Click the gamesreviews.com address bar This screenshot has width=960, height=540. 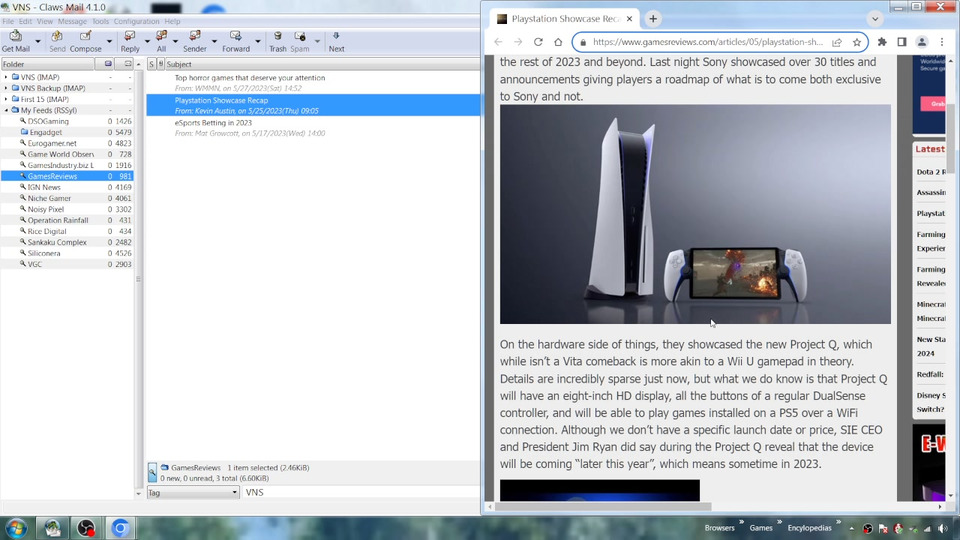pyautogui.click(x=707, y=42)
